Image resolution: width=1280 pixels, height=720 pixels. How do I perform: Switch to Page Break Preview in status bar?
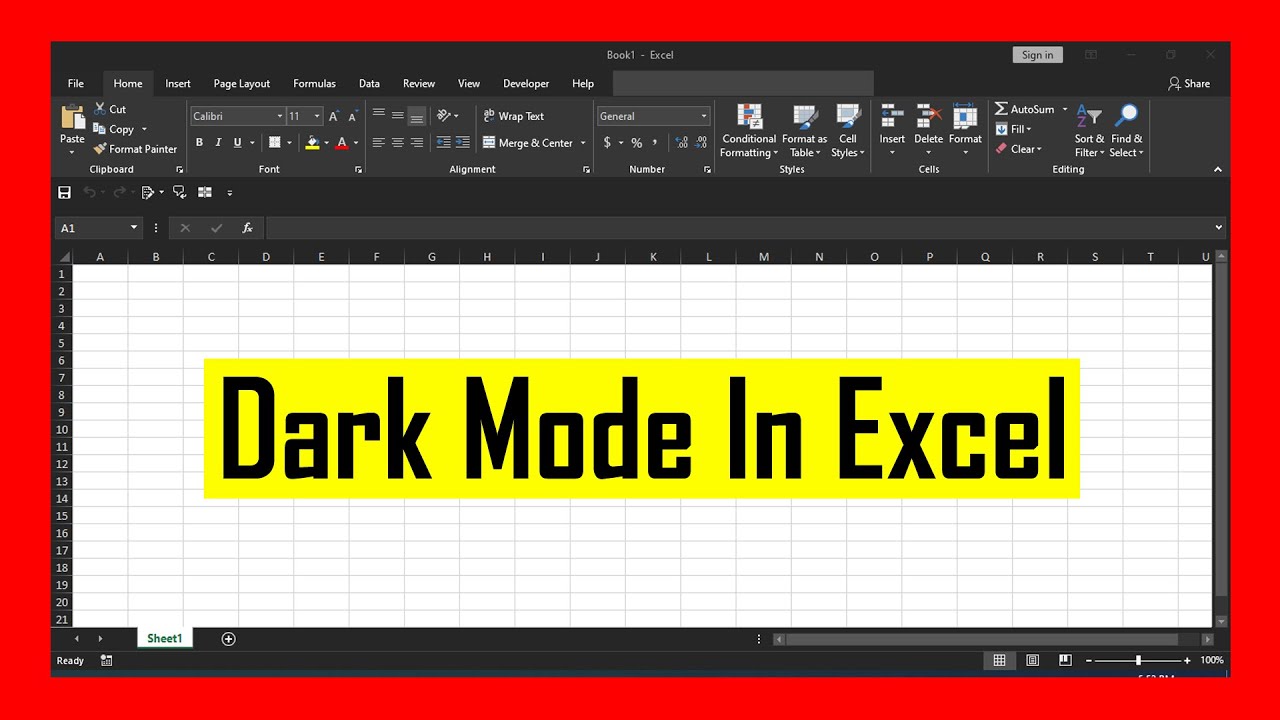coord(1065,660)
